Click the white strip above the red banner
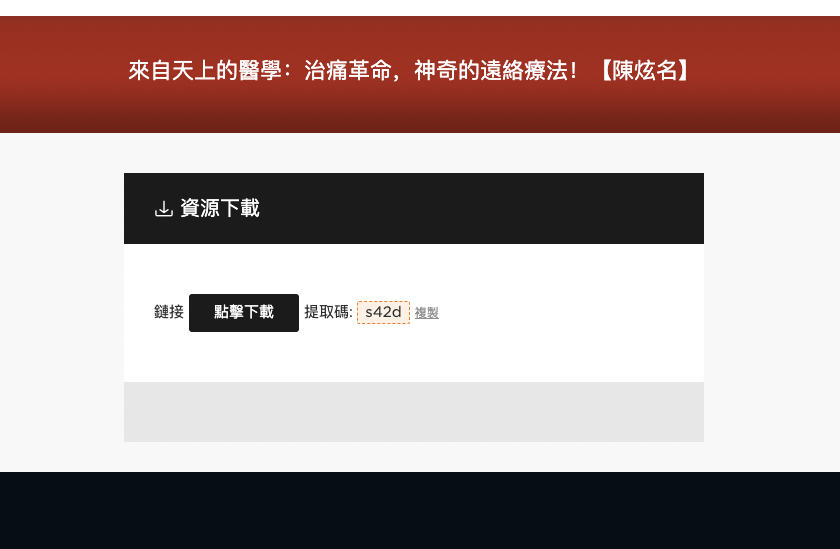 click(x=420, y=7)
